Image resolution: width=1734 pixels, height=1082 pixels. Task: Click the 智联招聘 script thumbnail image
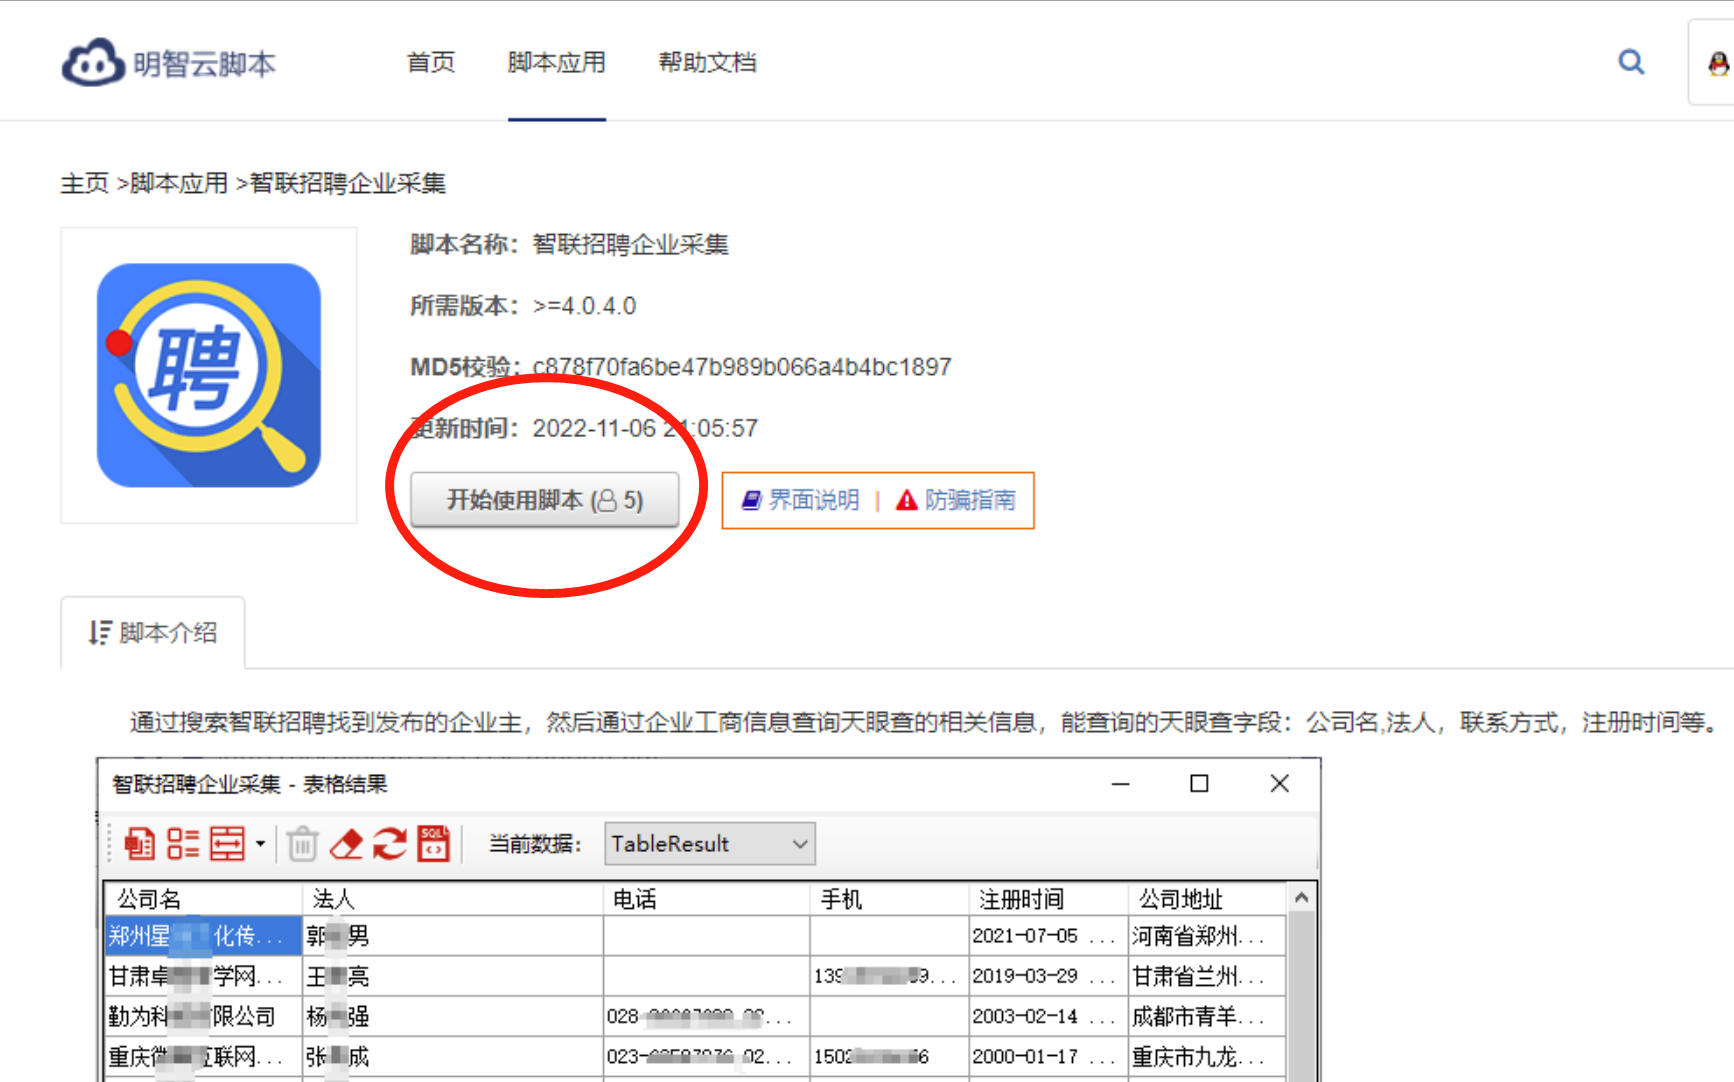(209, 375)
